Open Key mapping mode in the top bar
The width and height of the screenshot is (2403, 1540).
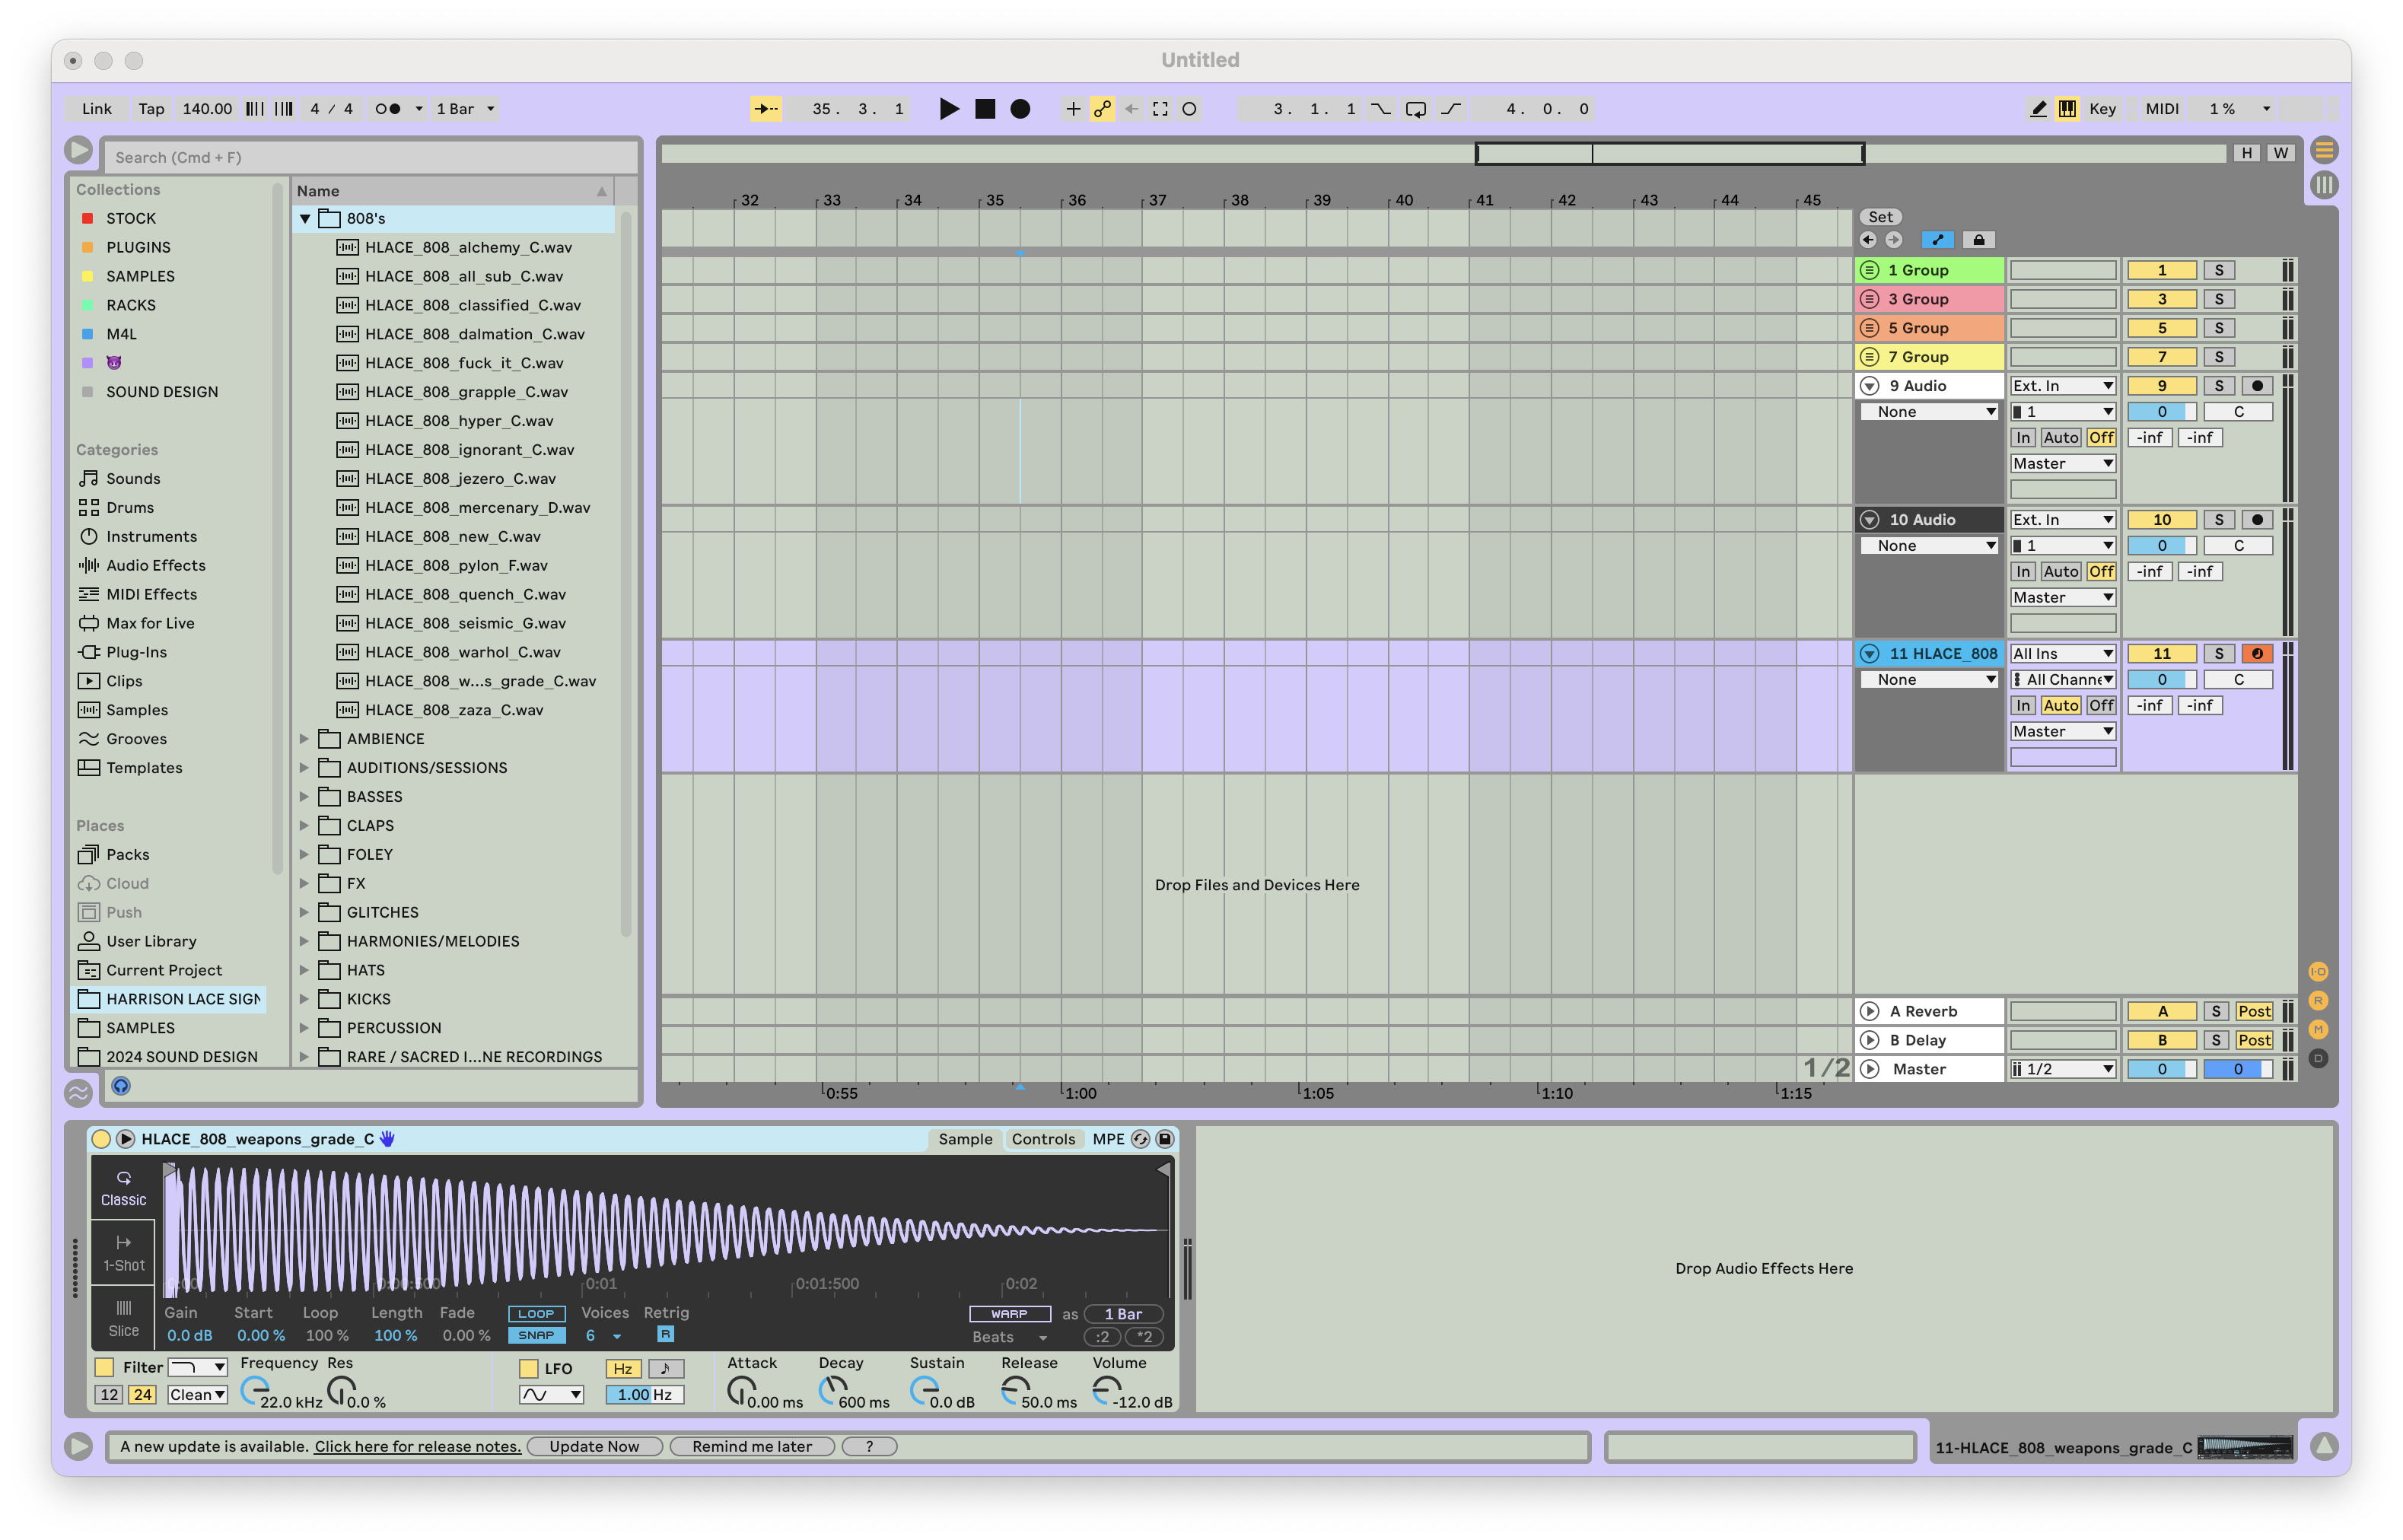pos(2103,109)
